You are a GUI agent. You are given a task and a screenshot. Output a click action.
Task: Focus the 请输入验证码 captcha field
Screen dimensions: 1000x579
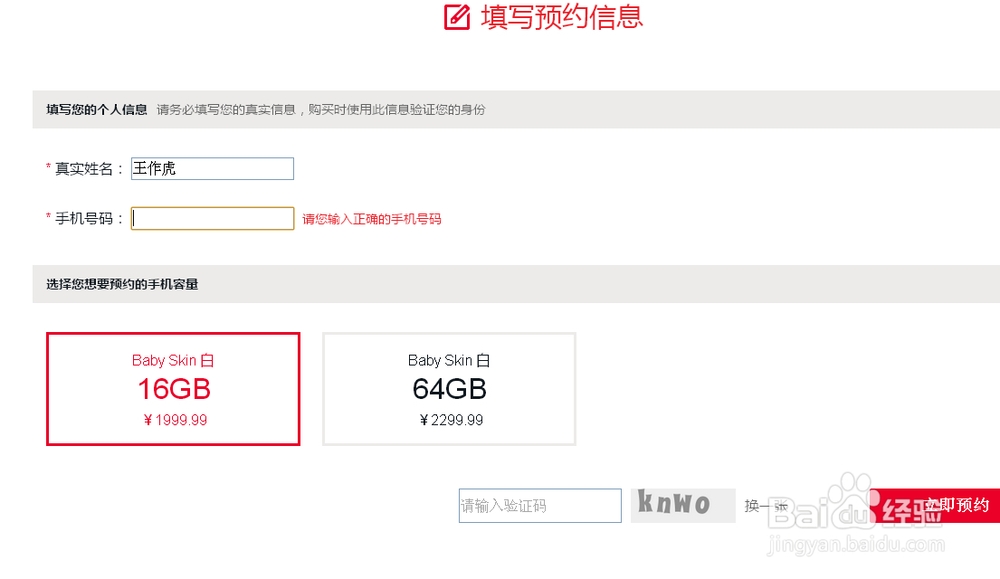(x=539, y=505)
